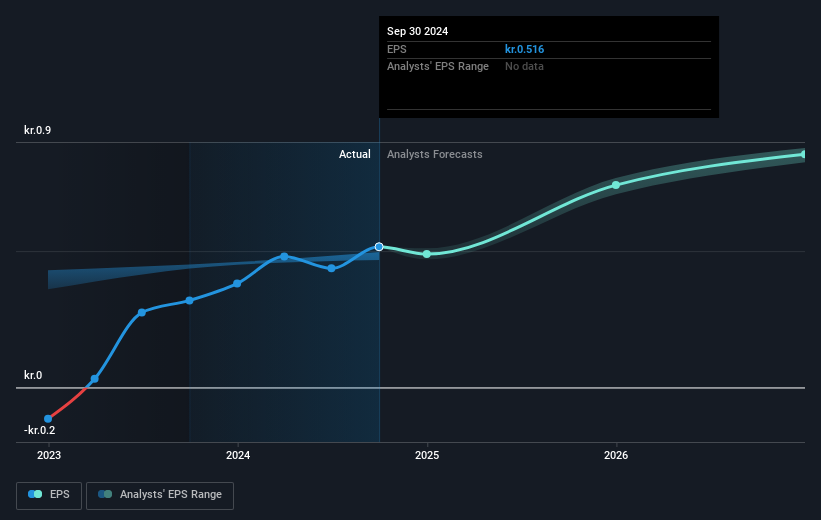Select the 2026 forecast EPS data point
821x520 pixels.
coord(616,185)
